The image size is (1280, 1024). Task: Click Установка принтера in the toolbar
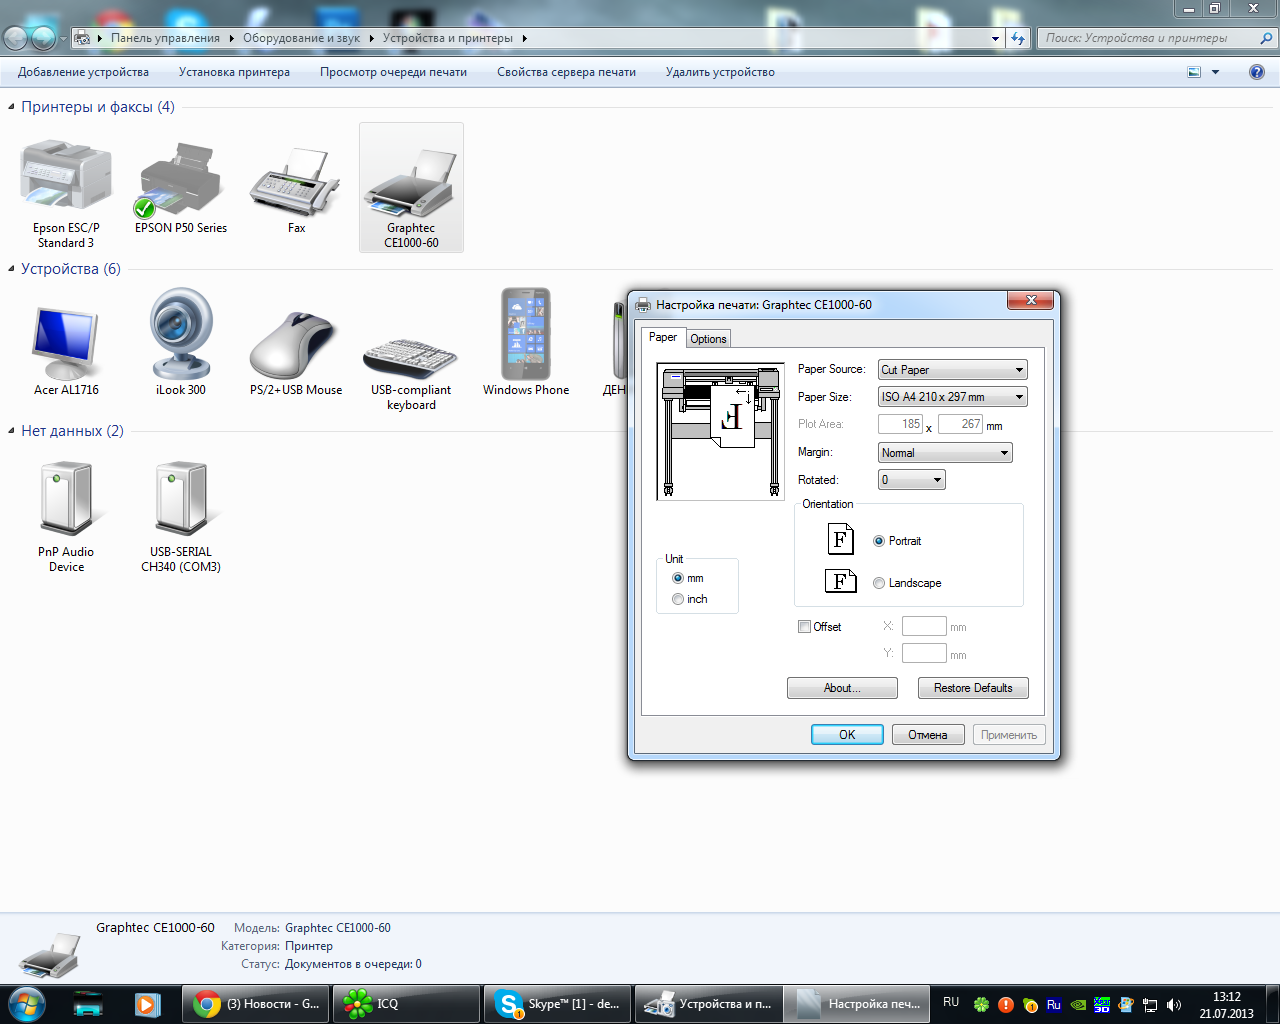pyautogui.click(x=234, y=72)
